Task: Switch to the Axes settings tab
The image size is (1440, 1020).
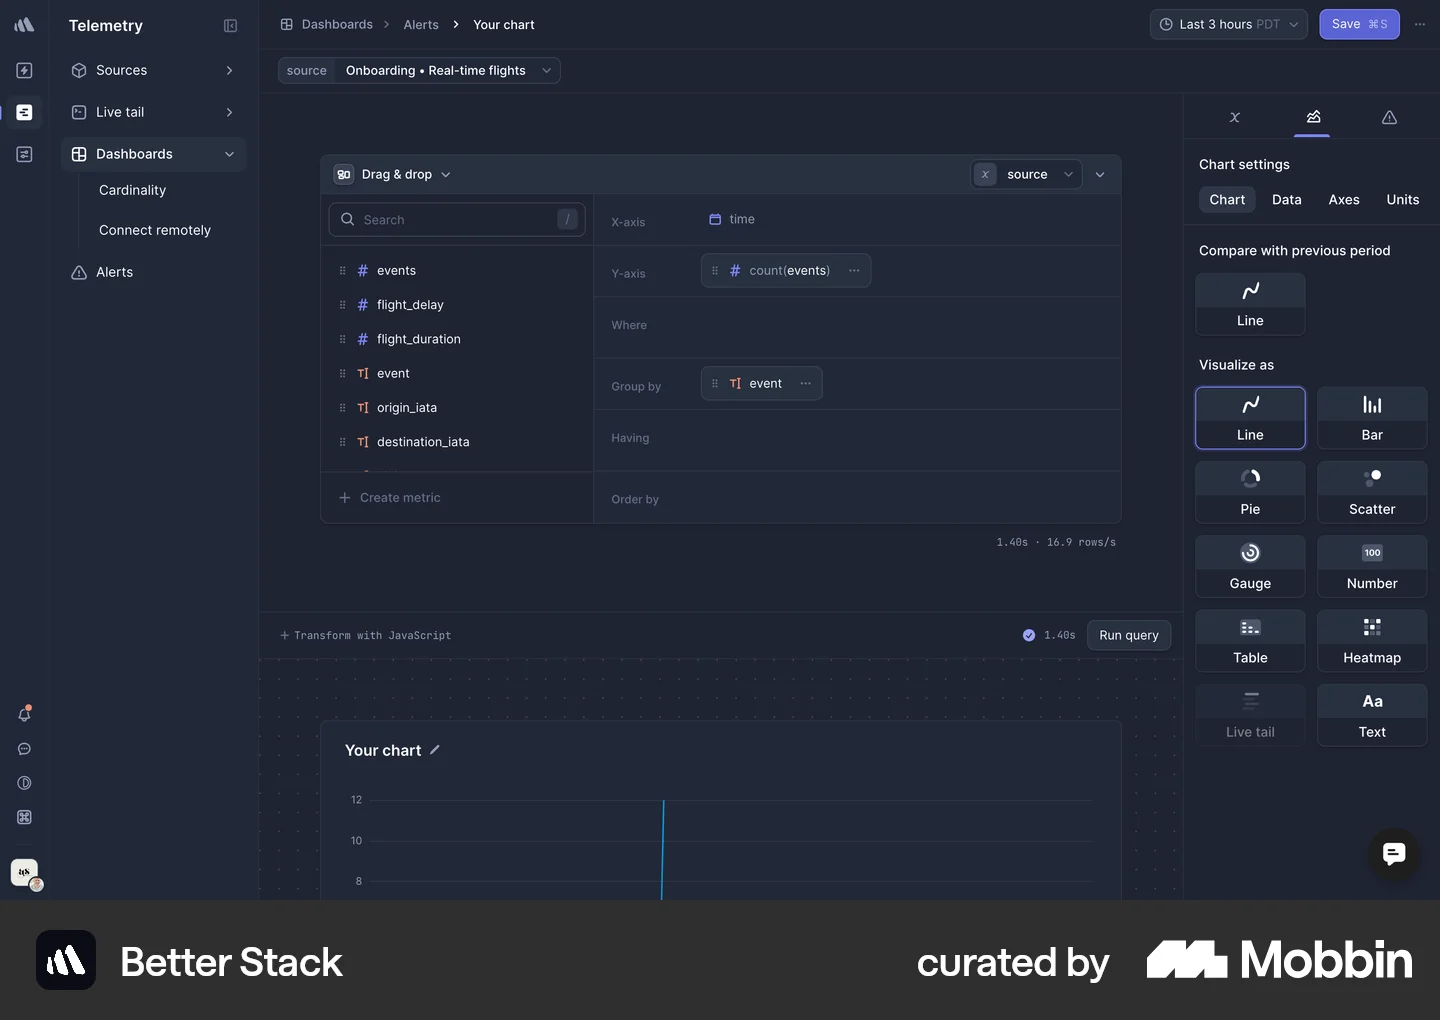Action: (1343, 200)
